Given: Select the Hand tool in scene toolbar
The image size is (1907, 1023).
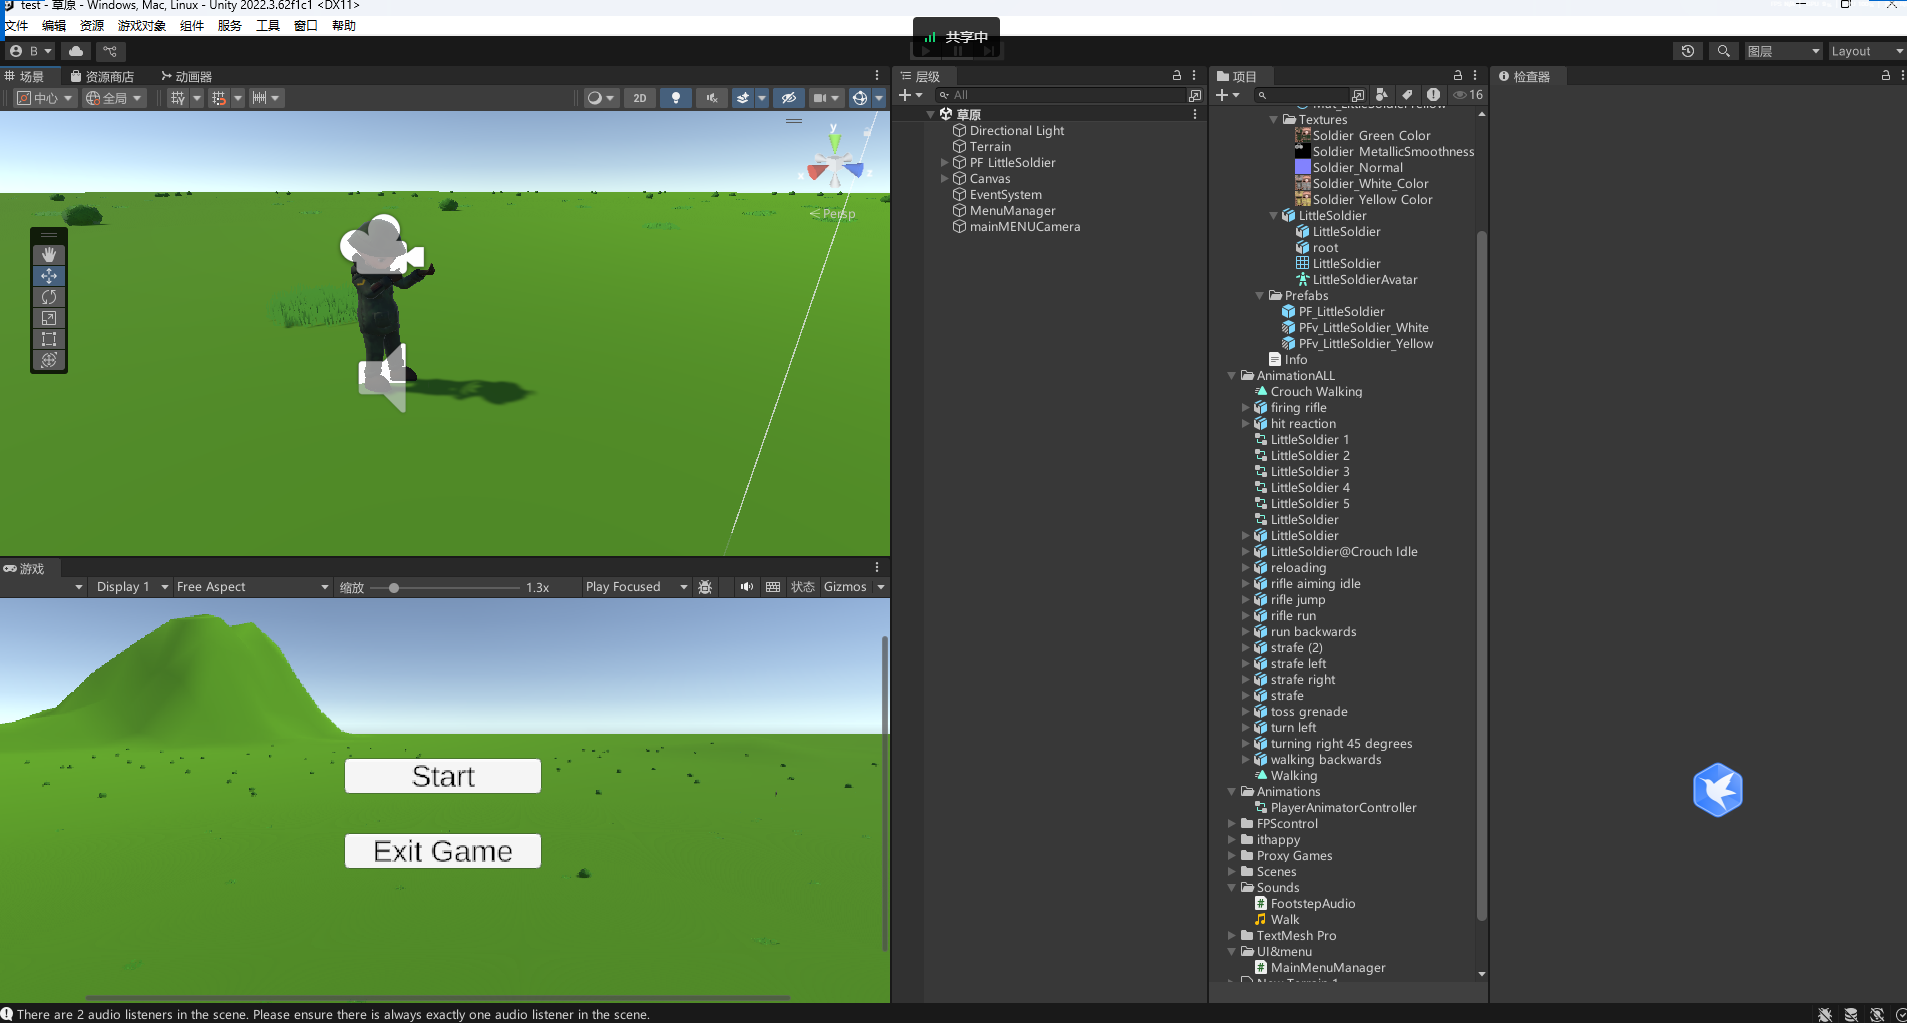Looking at the screenshot, I should (49, 255).
